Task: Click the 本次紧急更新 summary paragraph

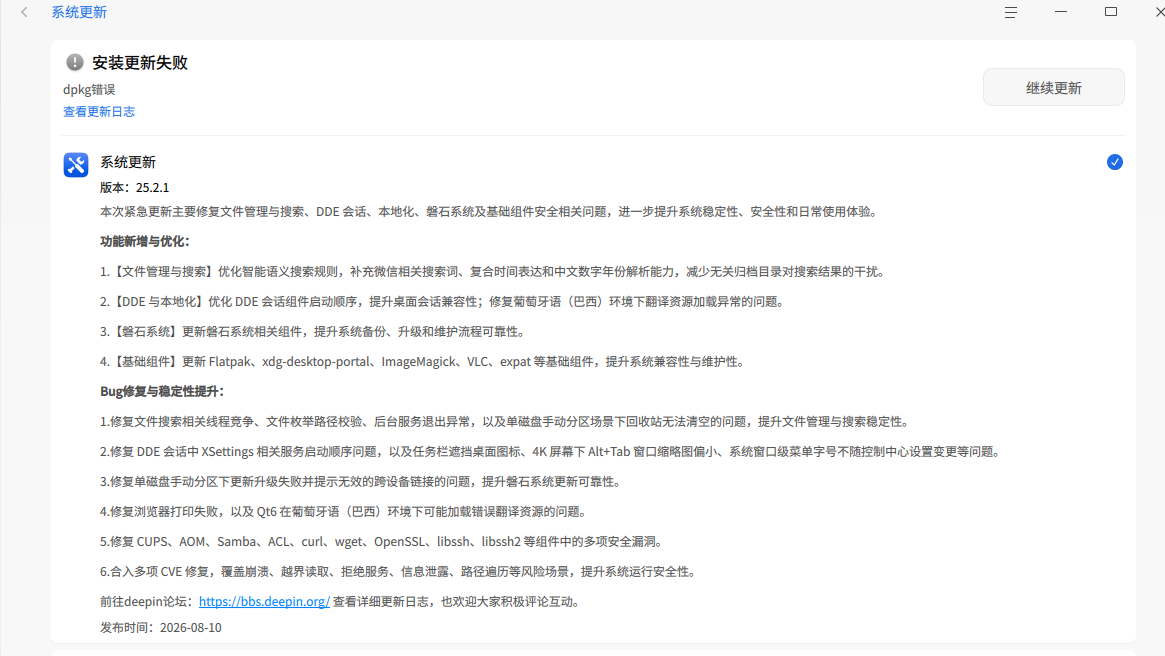Action: point(490,212)
